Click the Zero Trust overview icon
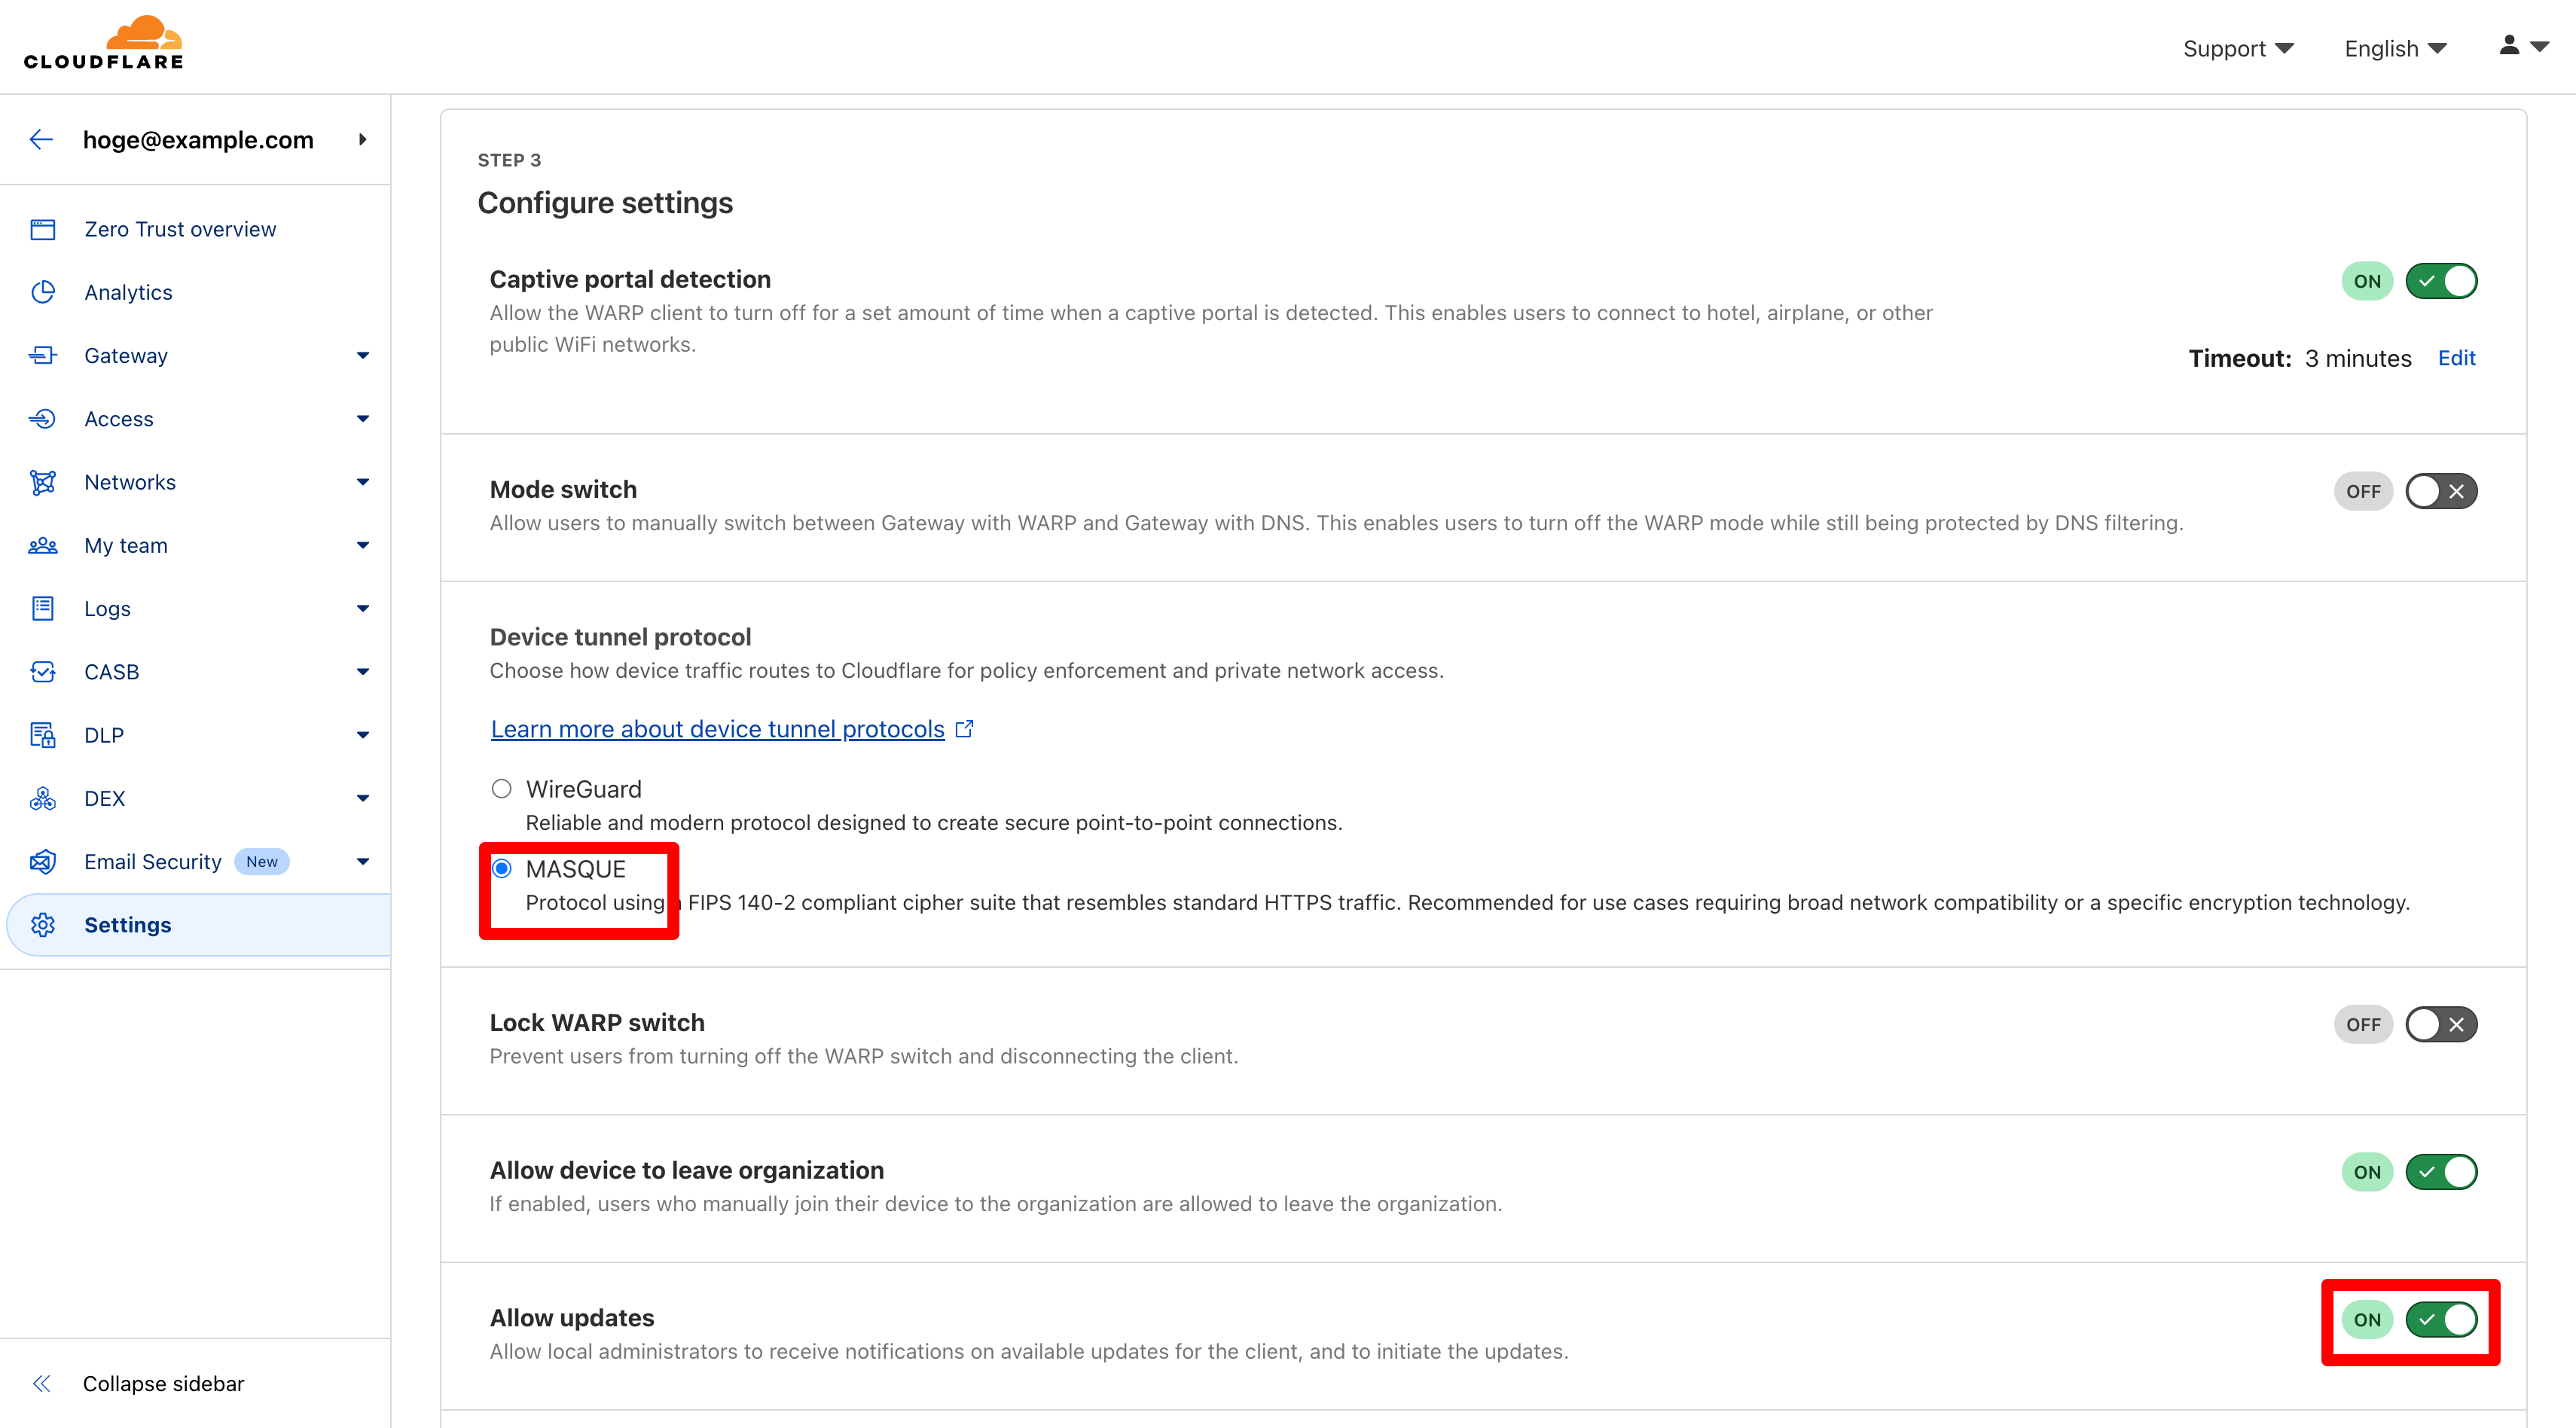The width and height of the screenshot is (2576, 1428). (43, 229)
